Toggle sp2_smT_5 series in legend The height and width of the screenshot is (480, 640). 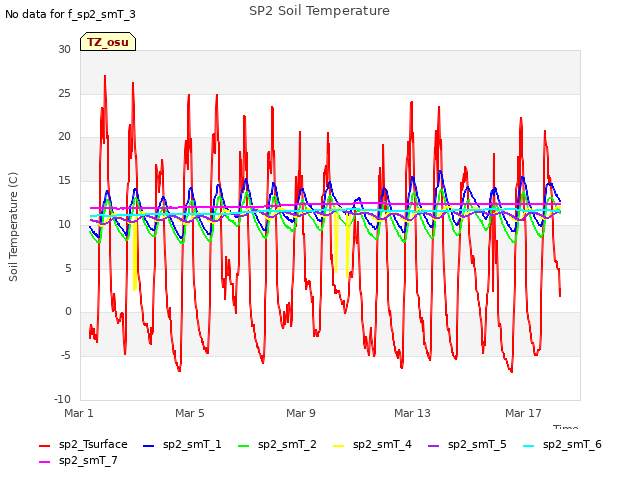point(467,444)
